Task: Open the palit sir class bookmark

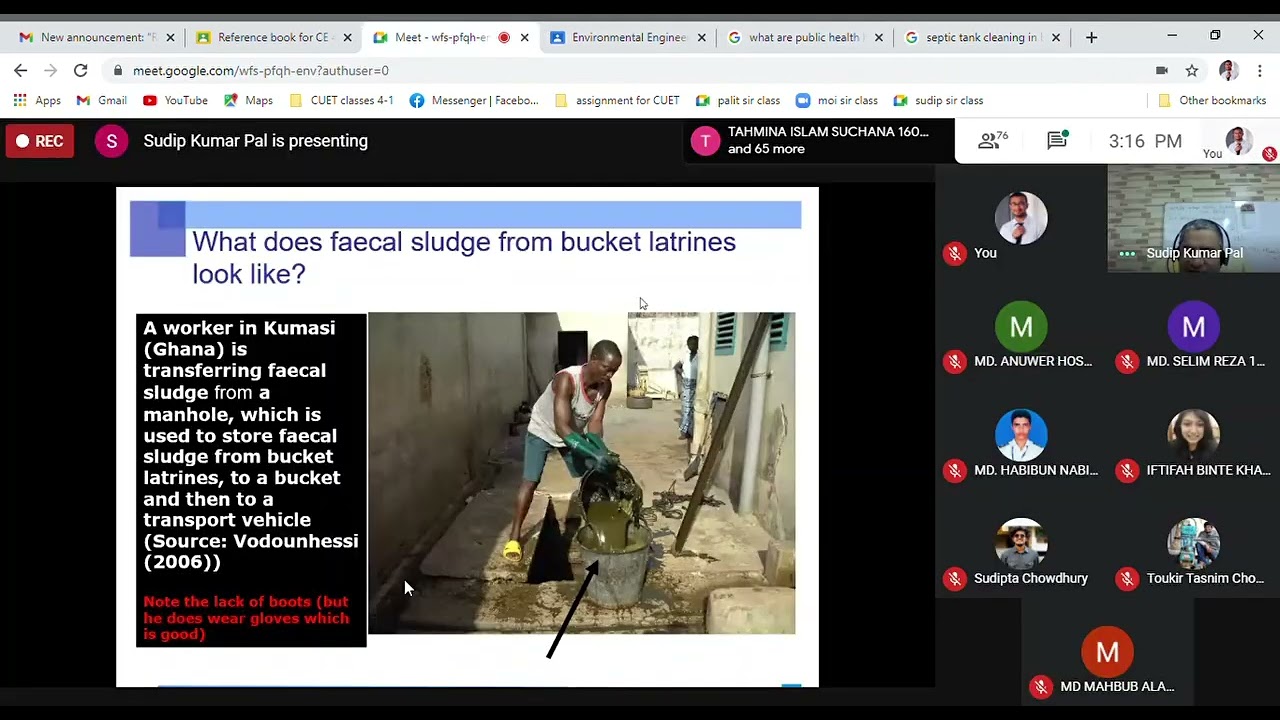Action: click(738, 100)
